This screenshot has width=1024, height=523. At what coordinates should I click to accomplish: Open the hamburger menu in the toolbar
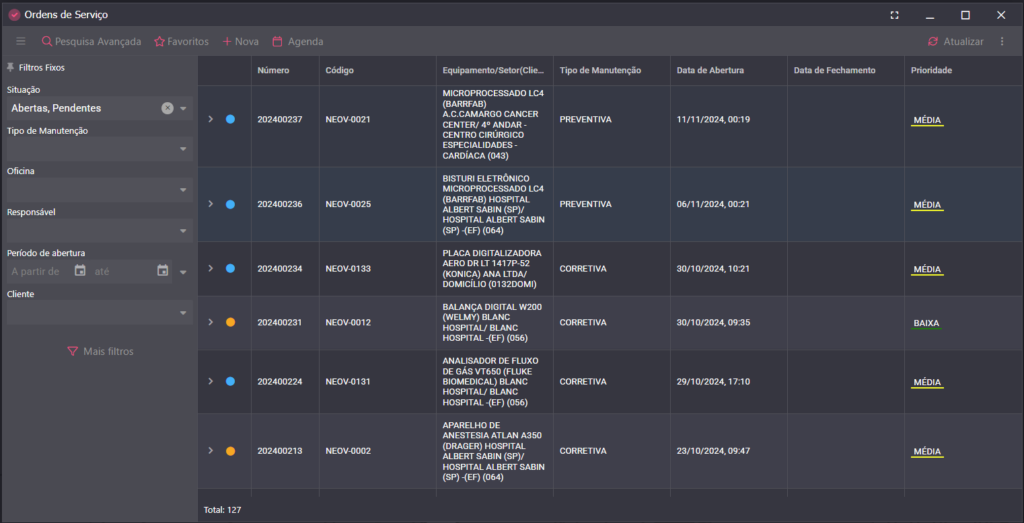pos(21,42)
